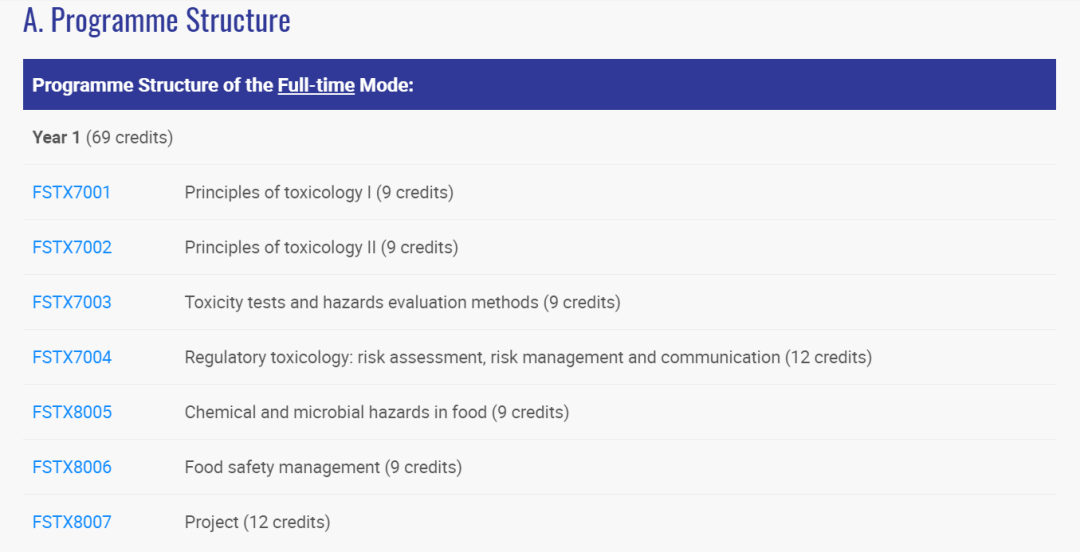Click the A. Programme Structure heading

(x=157, y=21)
